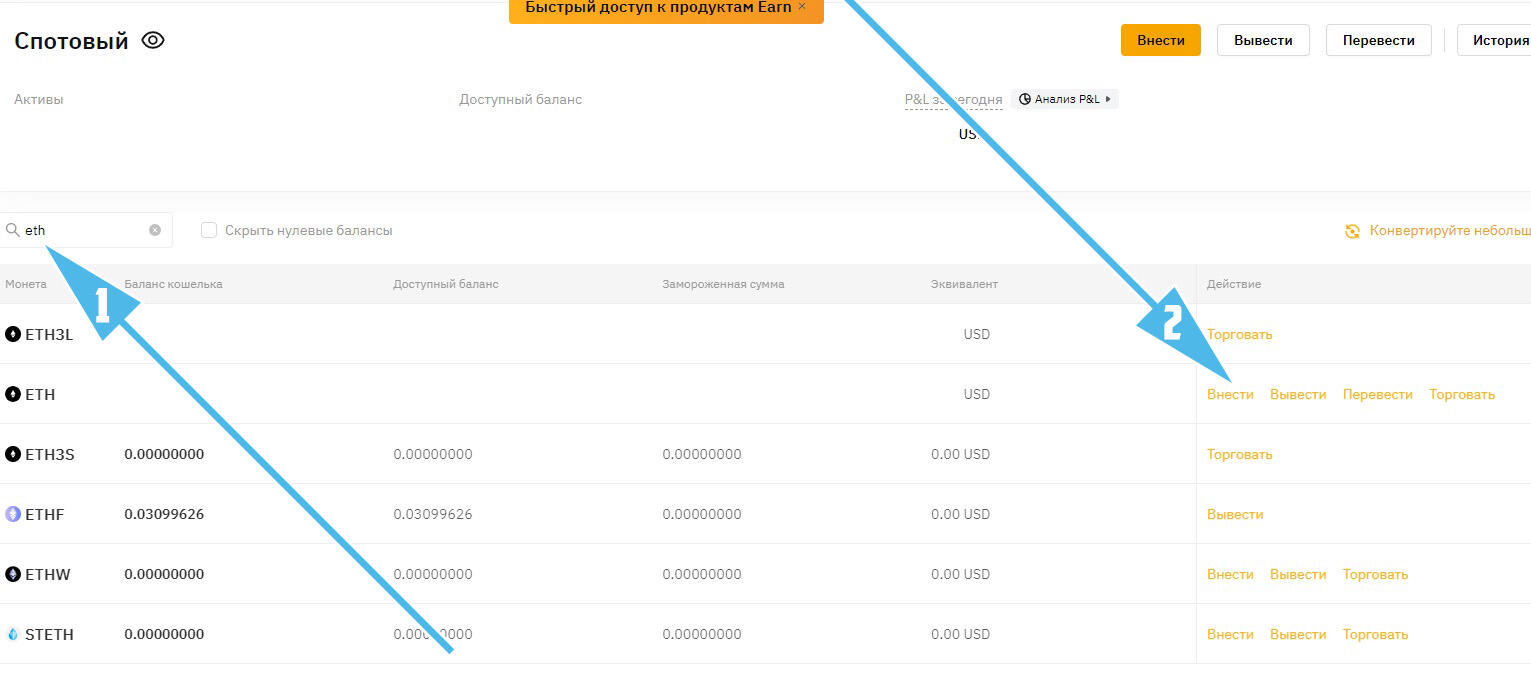This screenshot has width=1531, height=677.
Task: Click Вывести in the ETH row
Action: click(1298, 394)
